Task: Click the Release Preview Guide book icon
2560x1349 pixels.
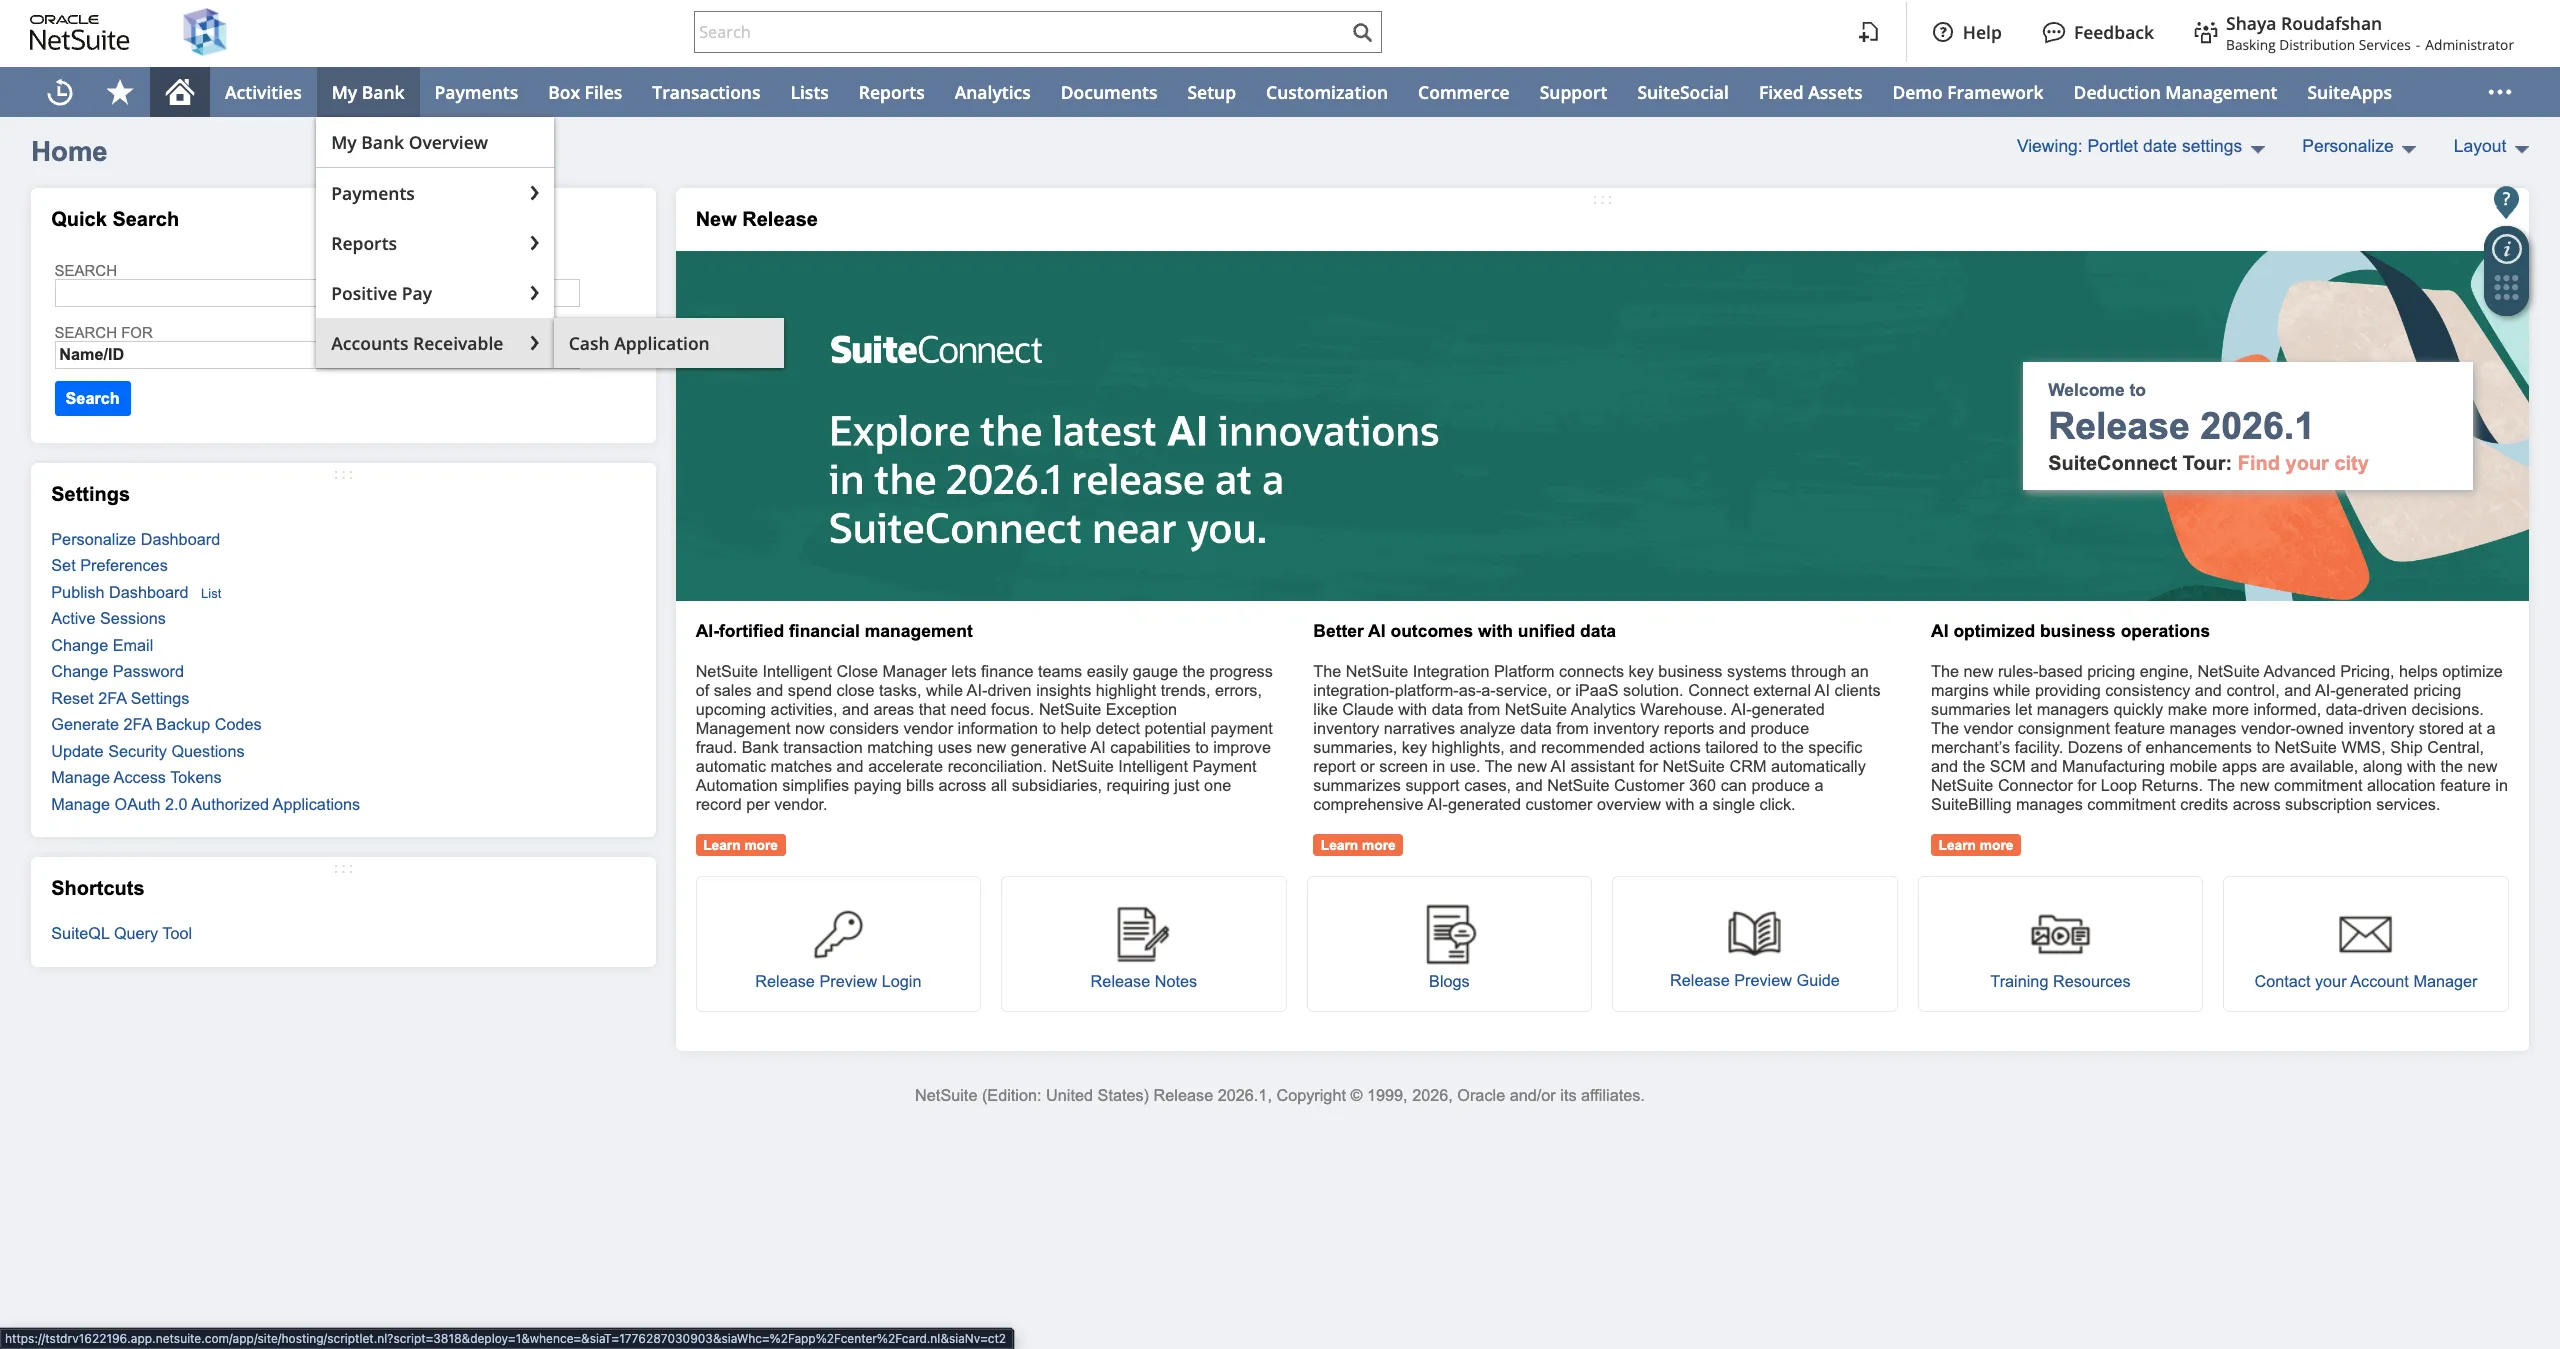Action: click(x=1754, y=932)
